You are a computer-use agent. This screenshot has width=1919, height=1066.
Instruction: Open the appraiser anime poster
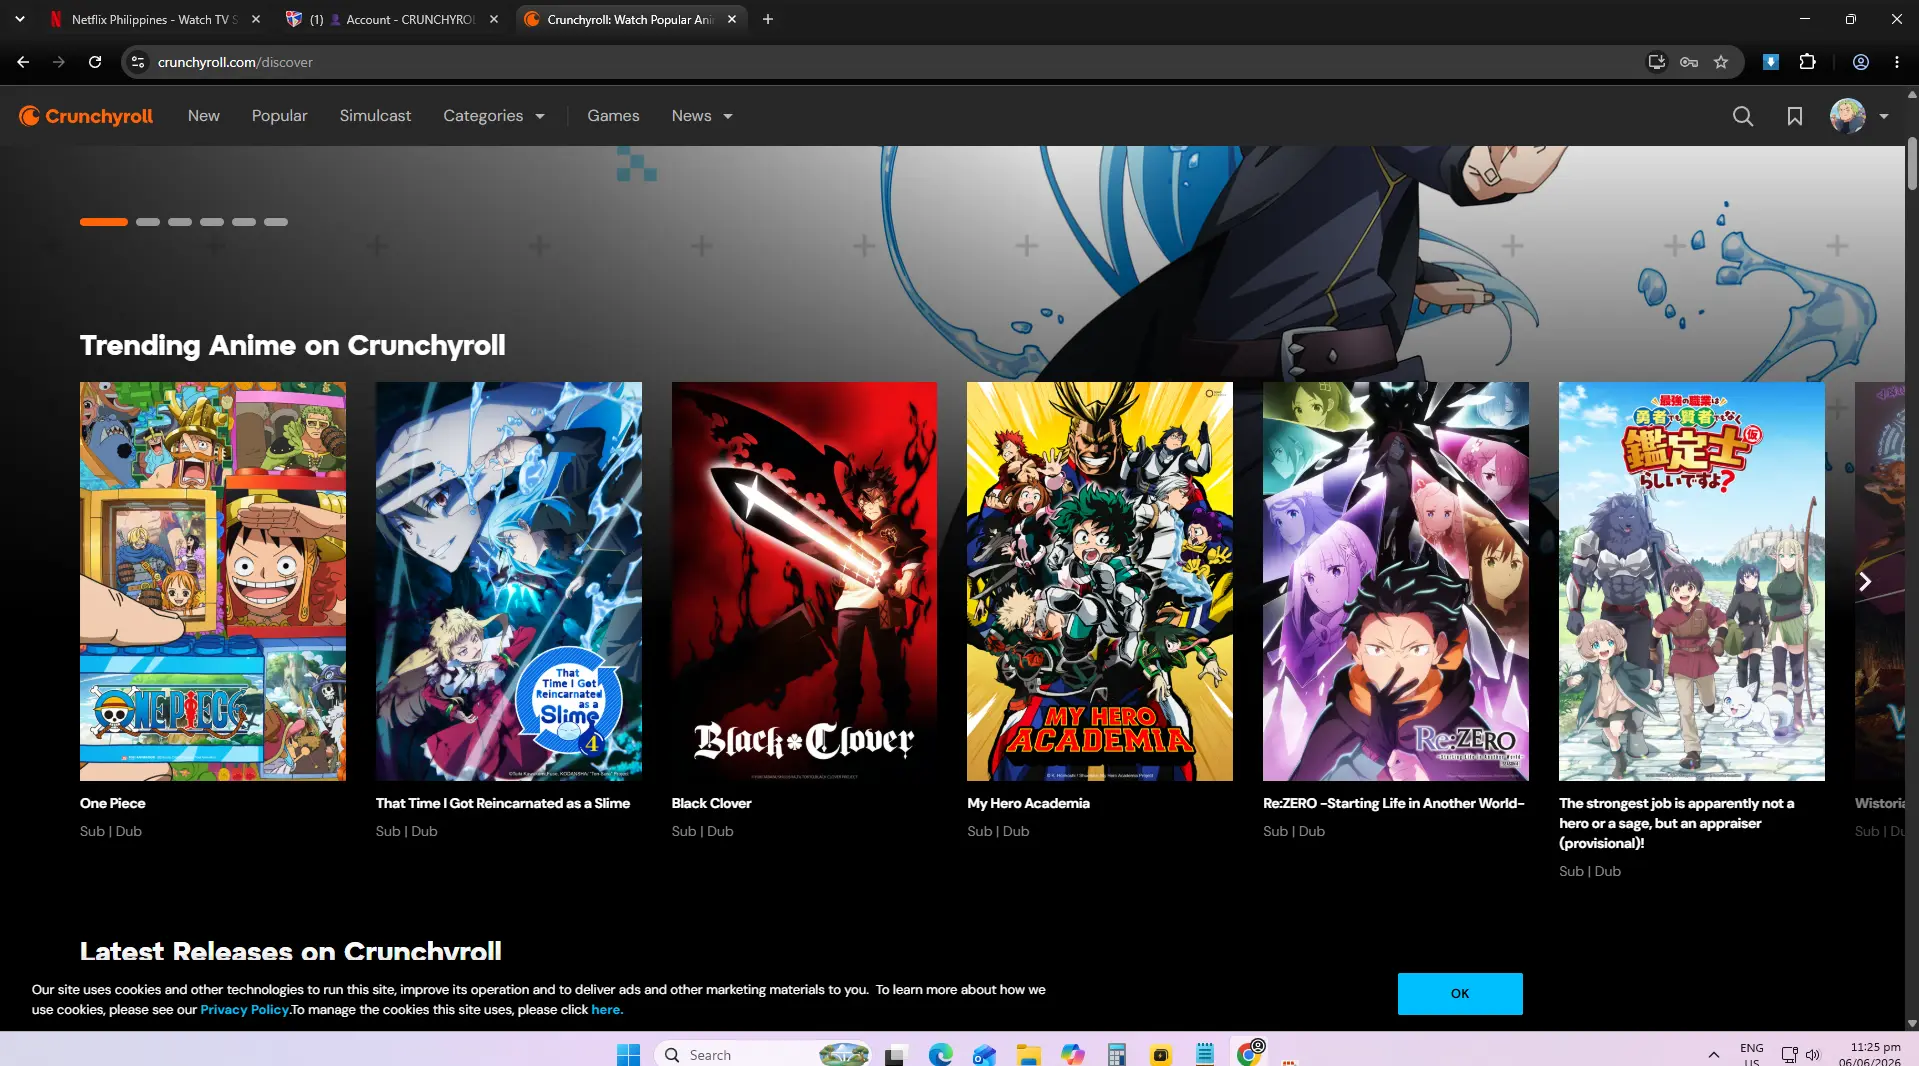coord(1692,581)
